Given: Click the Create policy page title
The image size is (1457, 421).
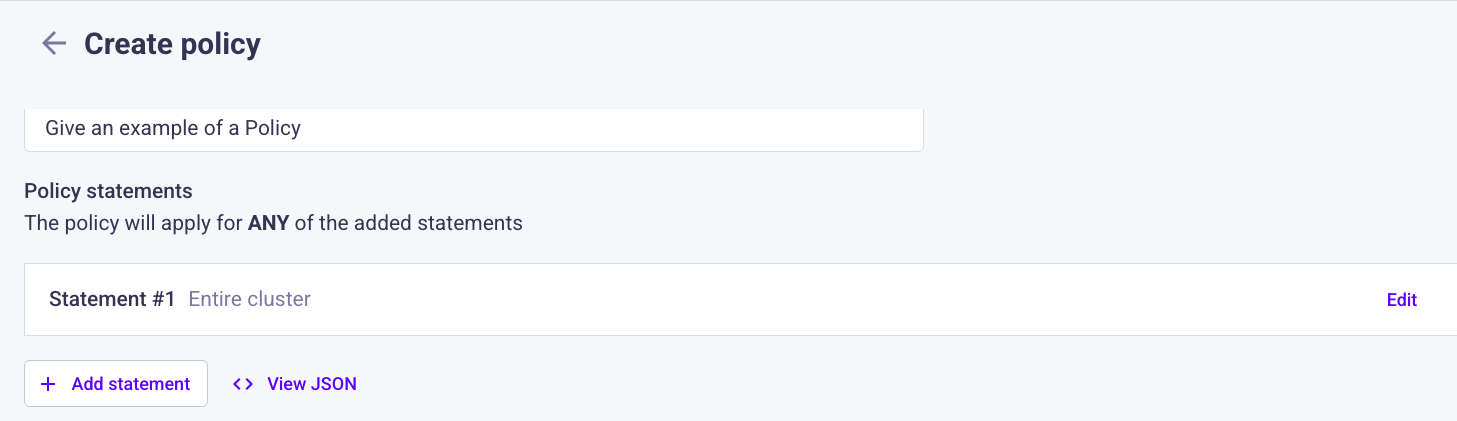Looking at the screenshot, I should coord(172,44).
